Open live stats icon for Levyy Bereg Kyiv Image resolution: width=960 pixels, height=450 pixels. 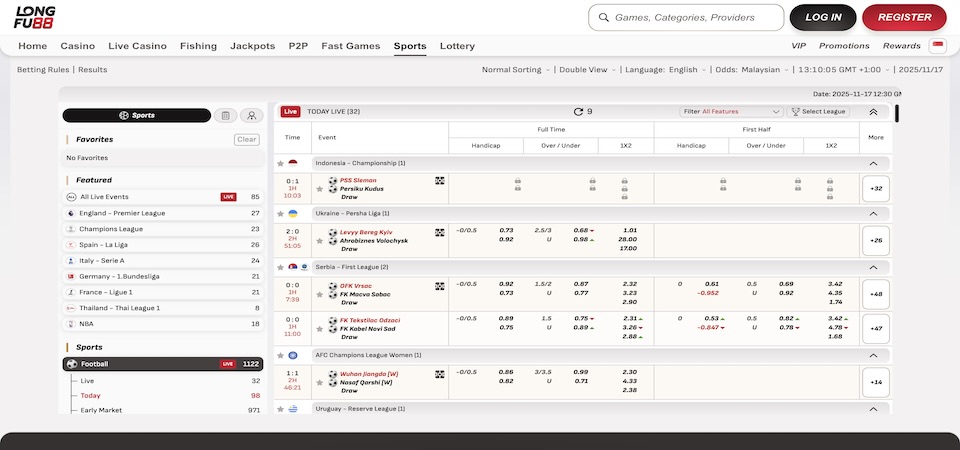pos(440,233)
